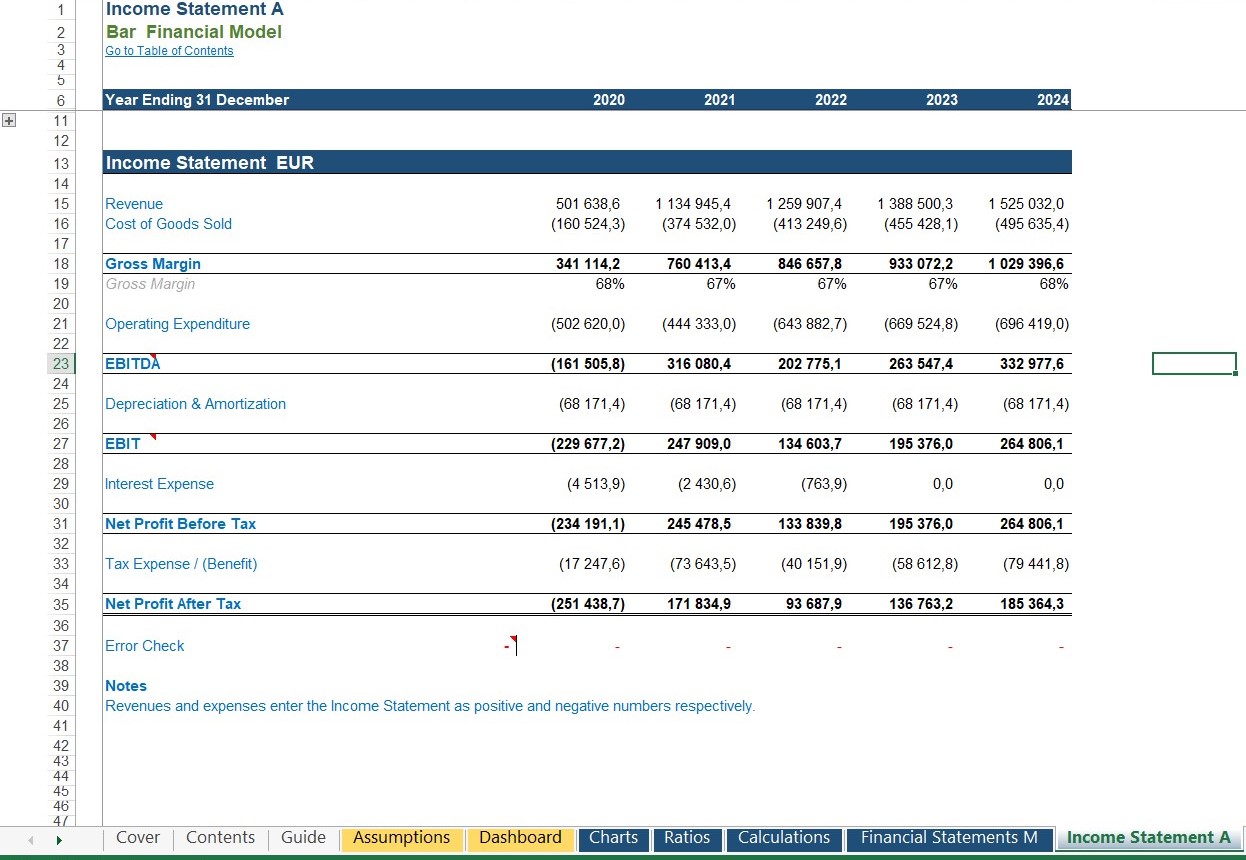
Task: Select the Bar Financial Model subtitle
Action: pyautogui.click(x=194, y=32)
